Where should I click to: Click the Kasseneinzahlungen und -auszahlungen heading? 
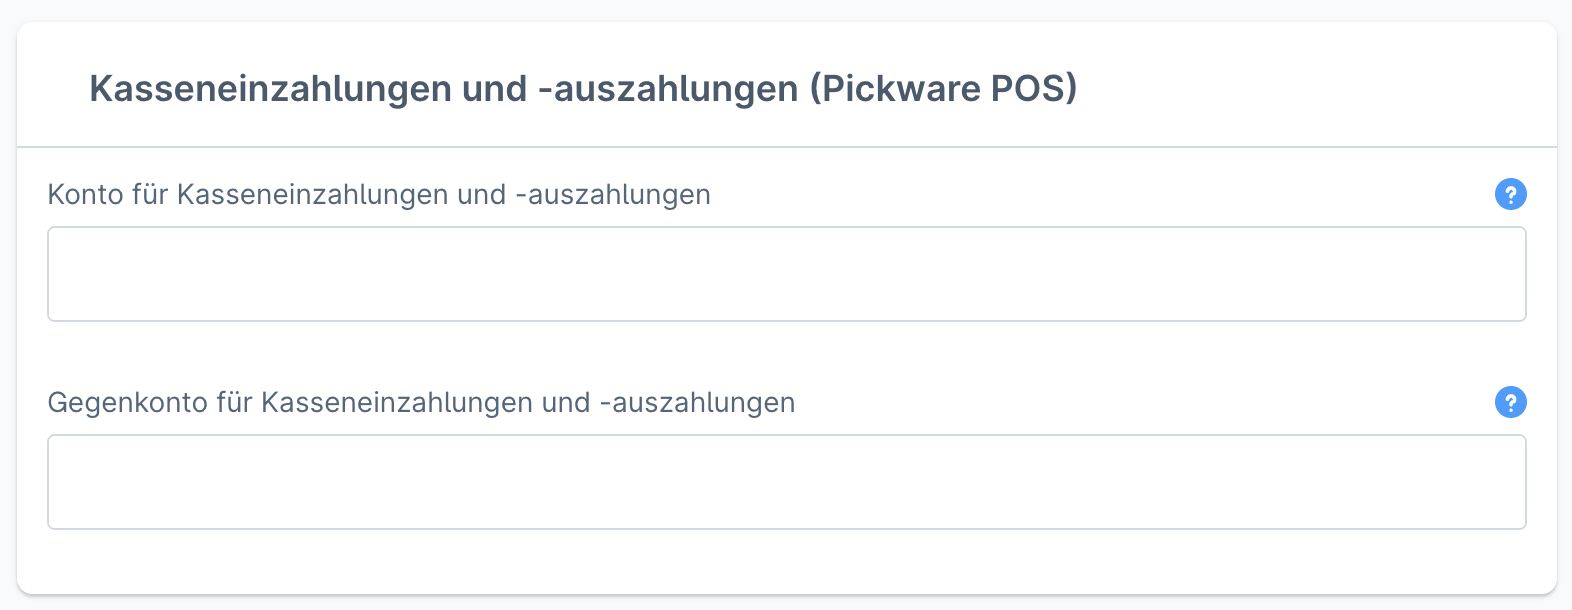585,88
